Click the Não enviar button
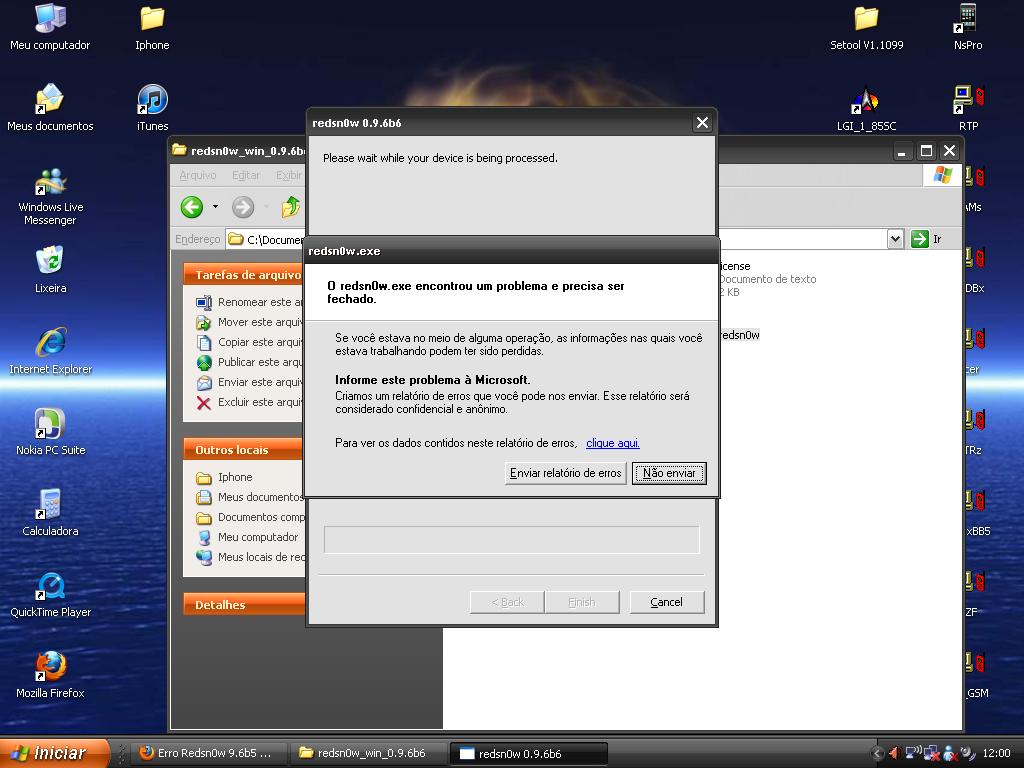The height and width of the screenshot is (768, 1024). point(669,473)
